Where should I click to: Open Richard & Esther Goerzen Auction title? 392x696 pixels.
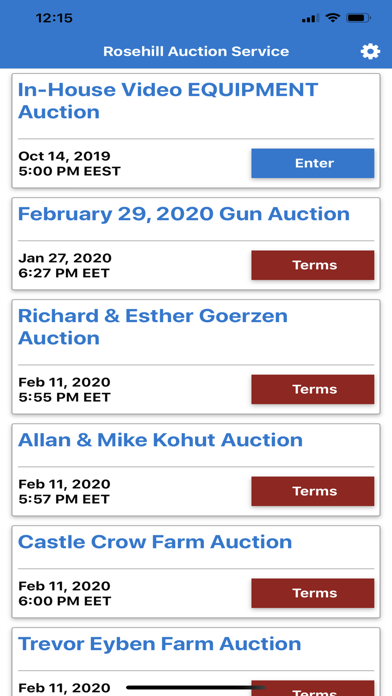(x=153, y=327)
